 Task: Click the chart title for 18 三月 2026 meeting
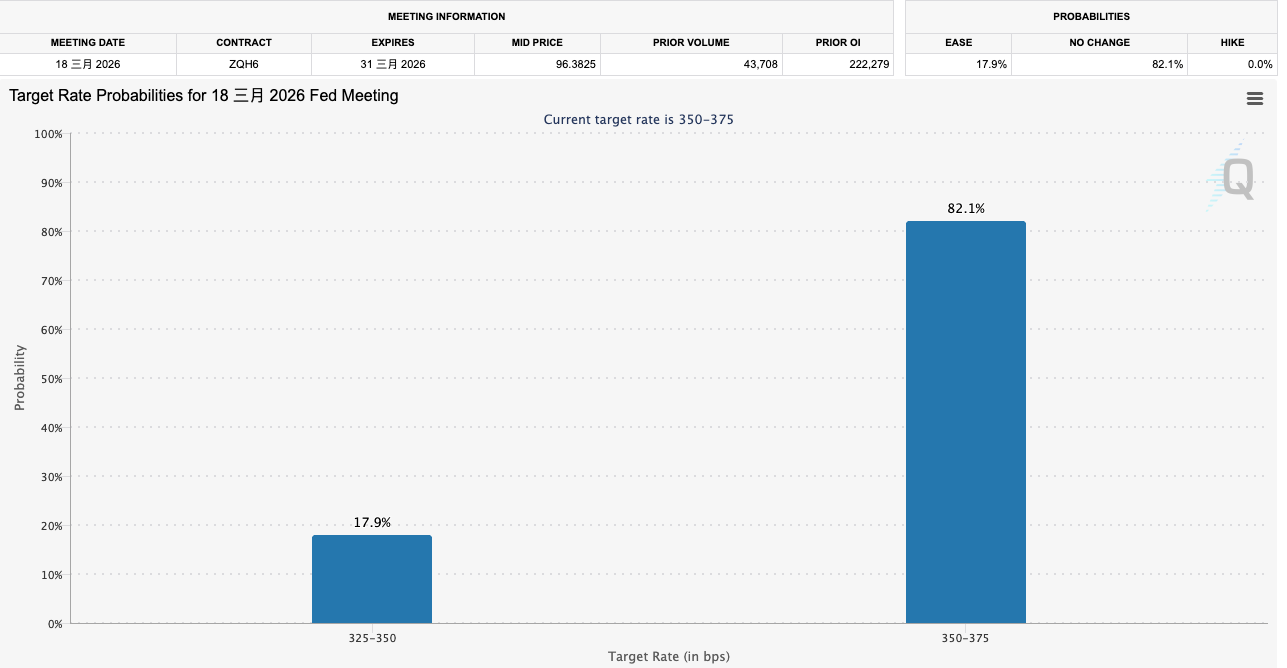click(204, 96)
